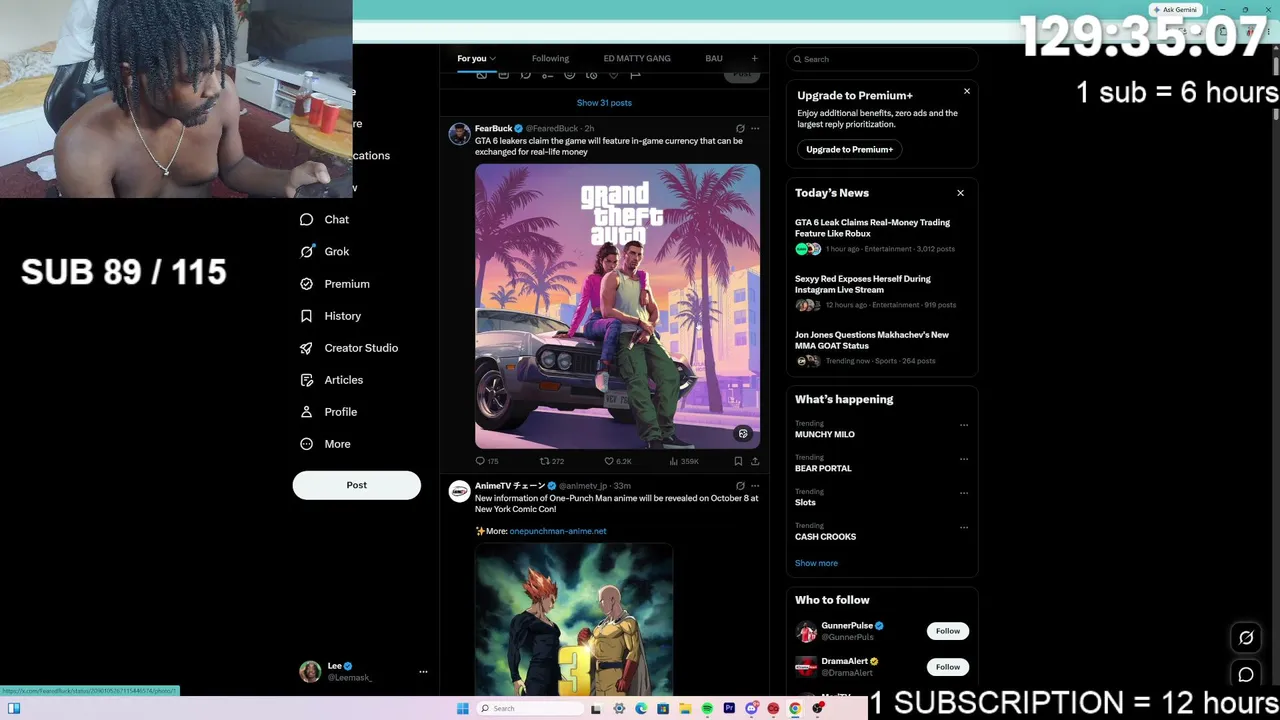Bookmark FearBuck's GTA 6 post
This screenshot has width=1280, height=720.
click(738, 461)
